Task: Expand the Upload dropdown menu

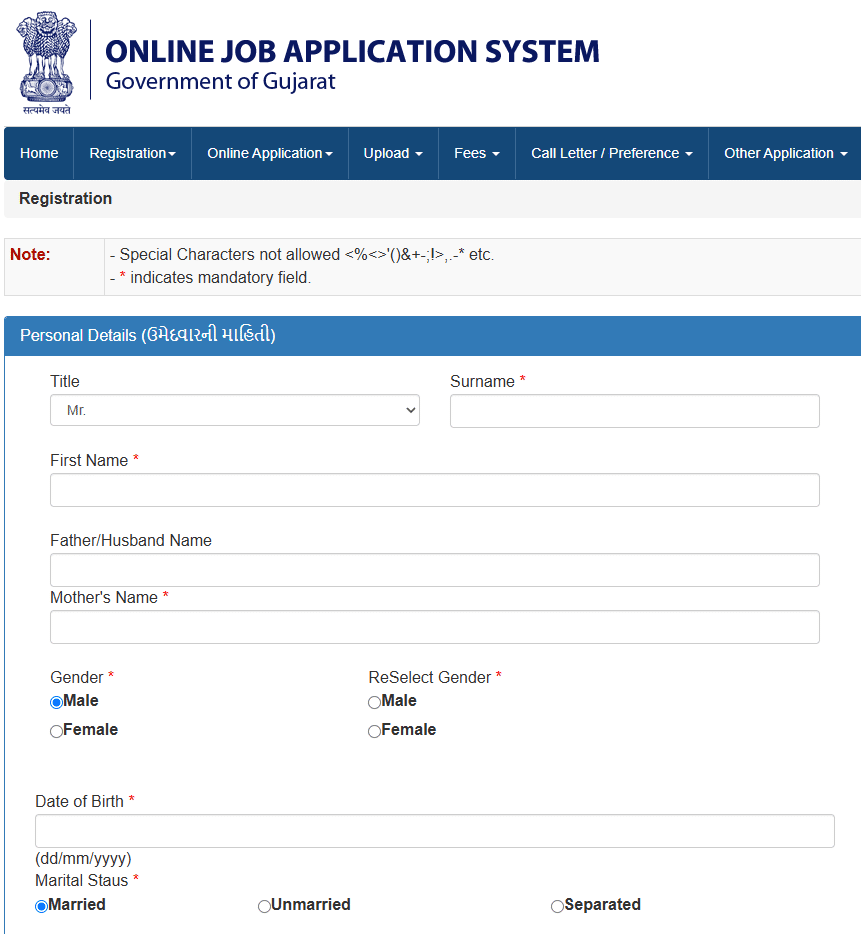Action: (393, 153)
